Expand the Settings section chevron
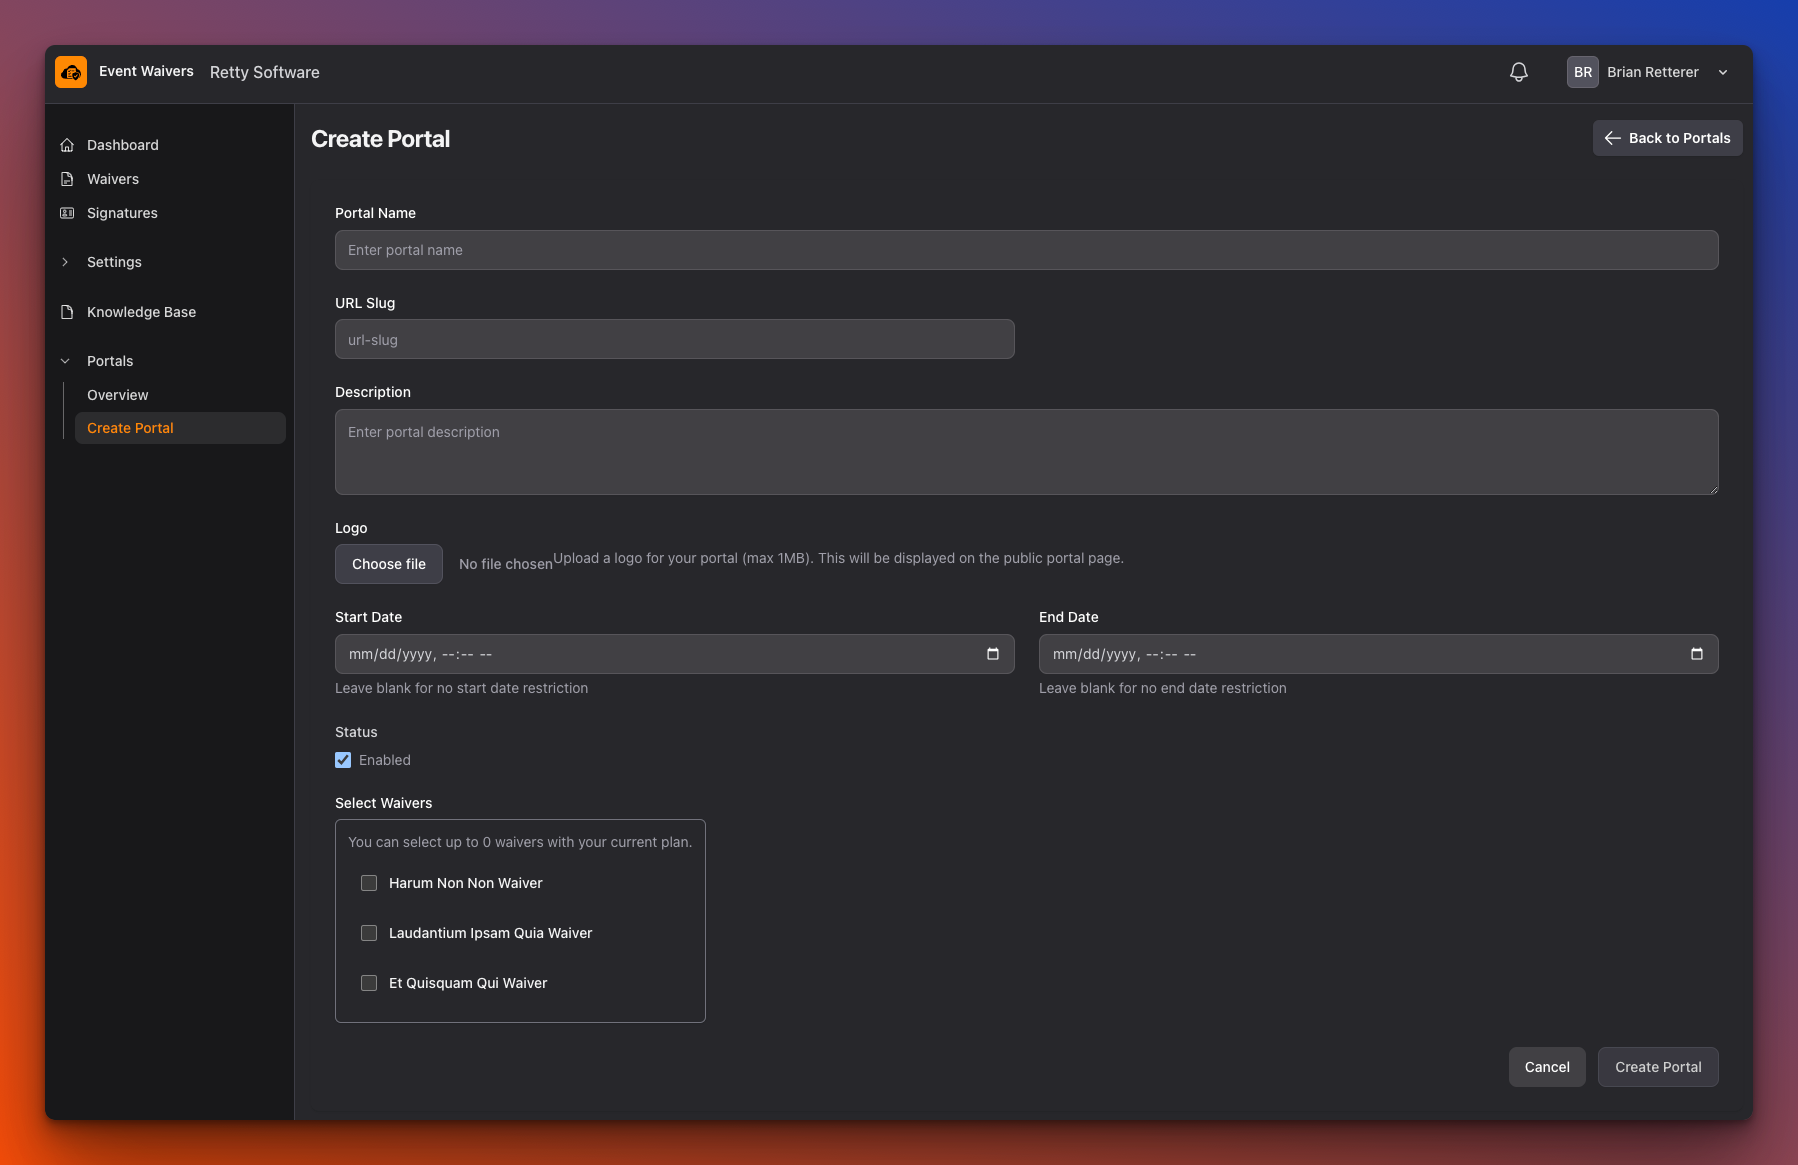This screenshot has height=1165, width=1798. click(x=65, y=262)
